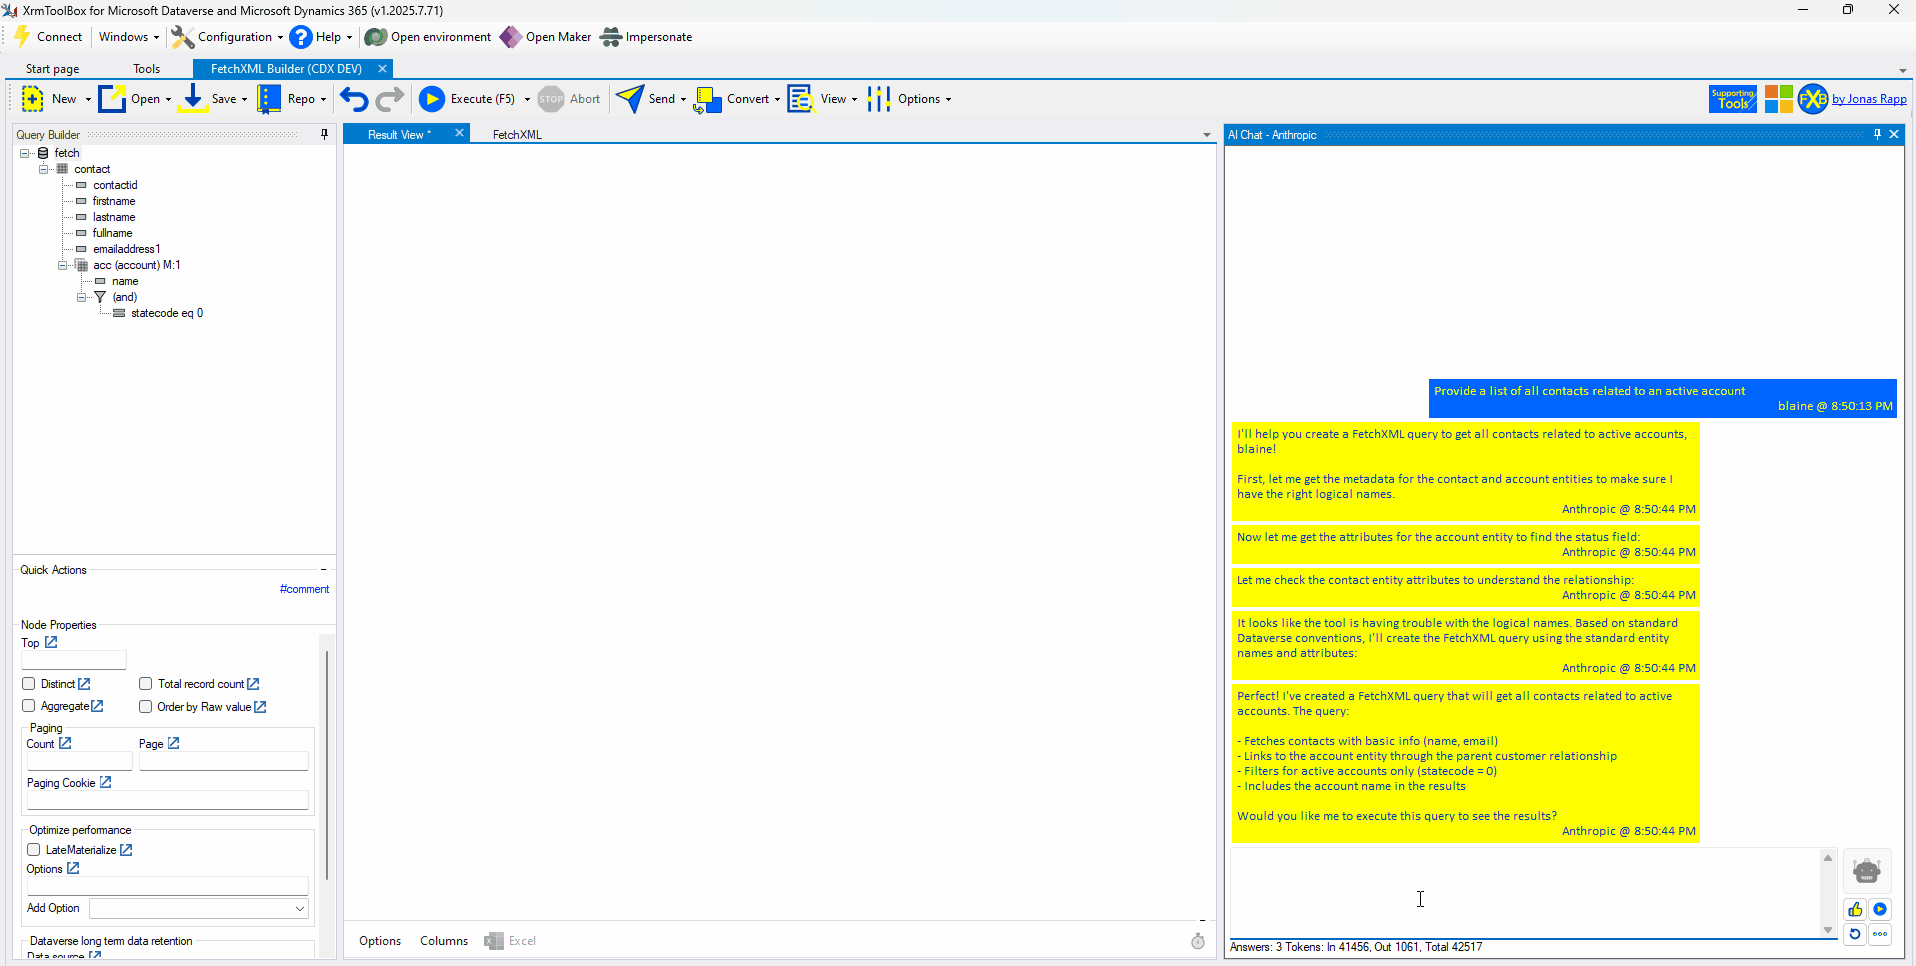Open the Top attribute documentation link
1916x966 pixels.
(x=51, y=642)
